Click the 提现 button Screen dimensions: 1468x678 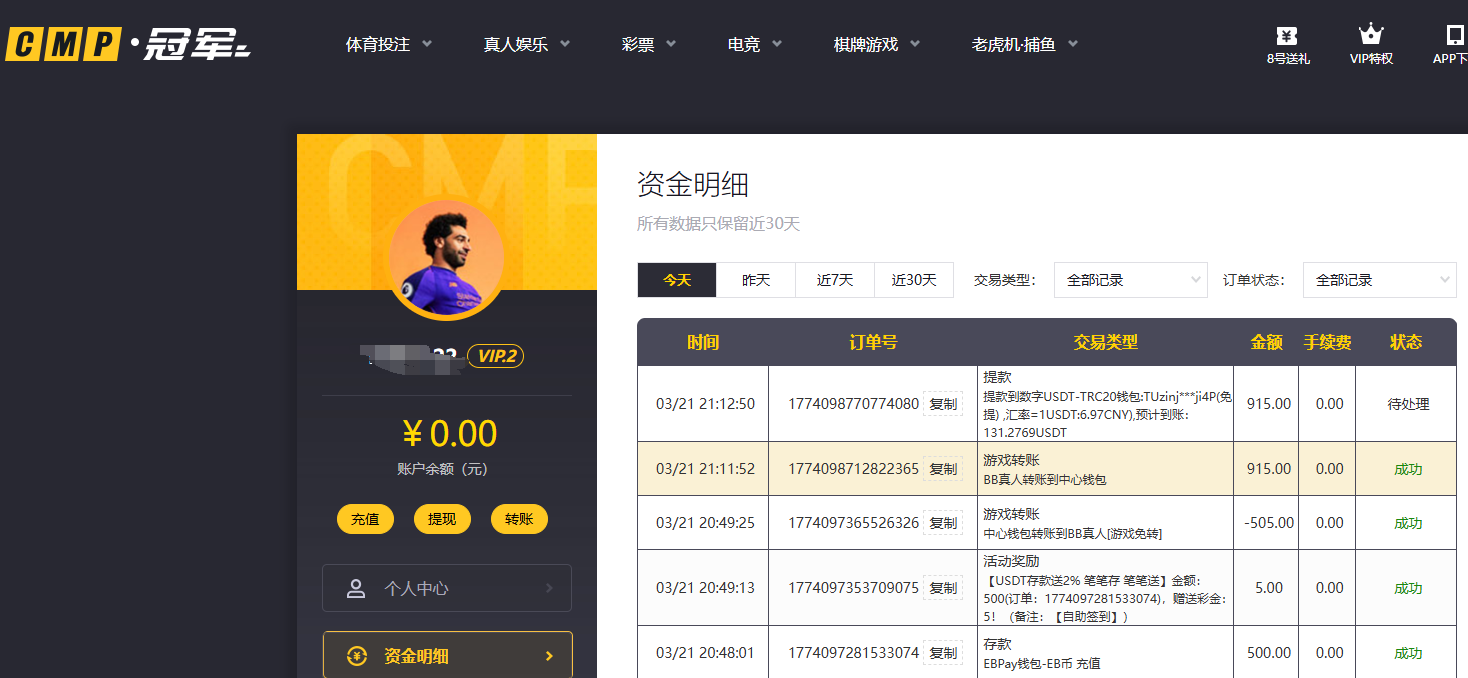[442, 519]
